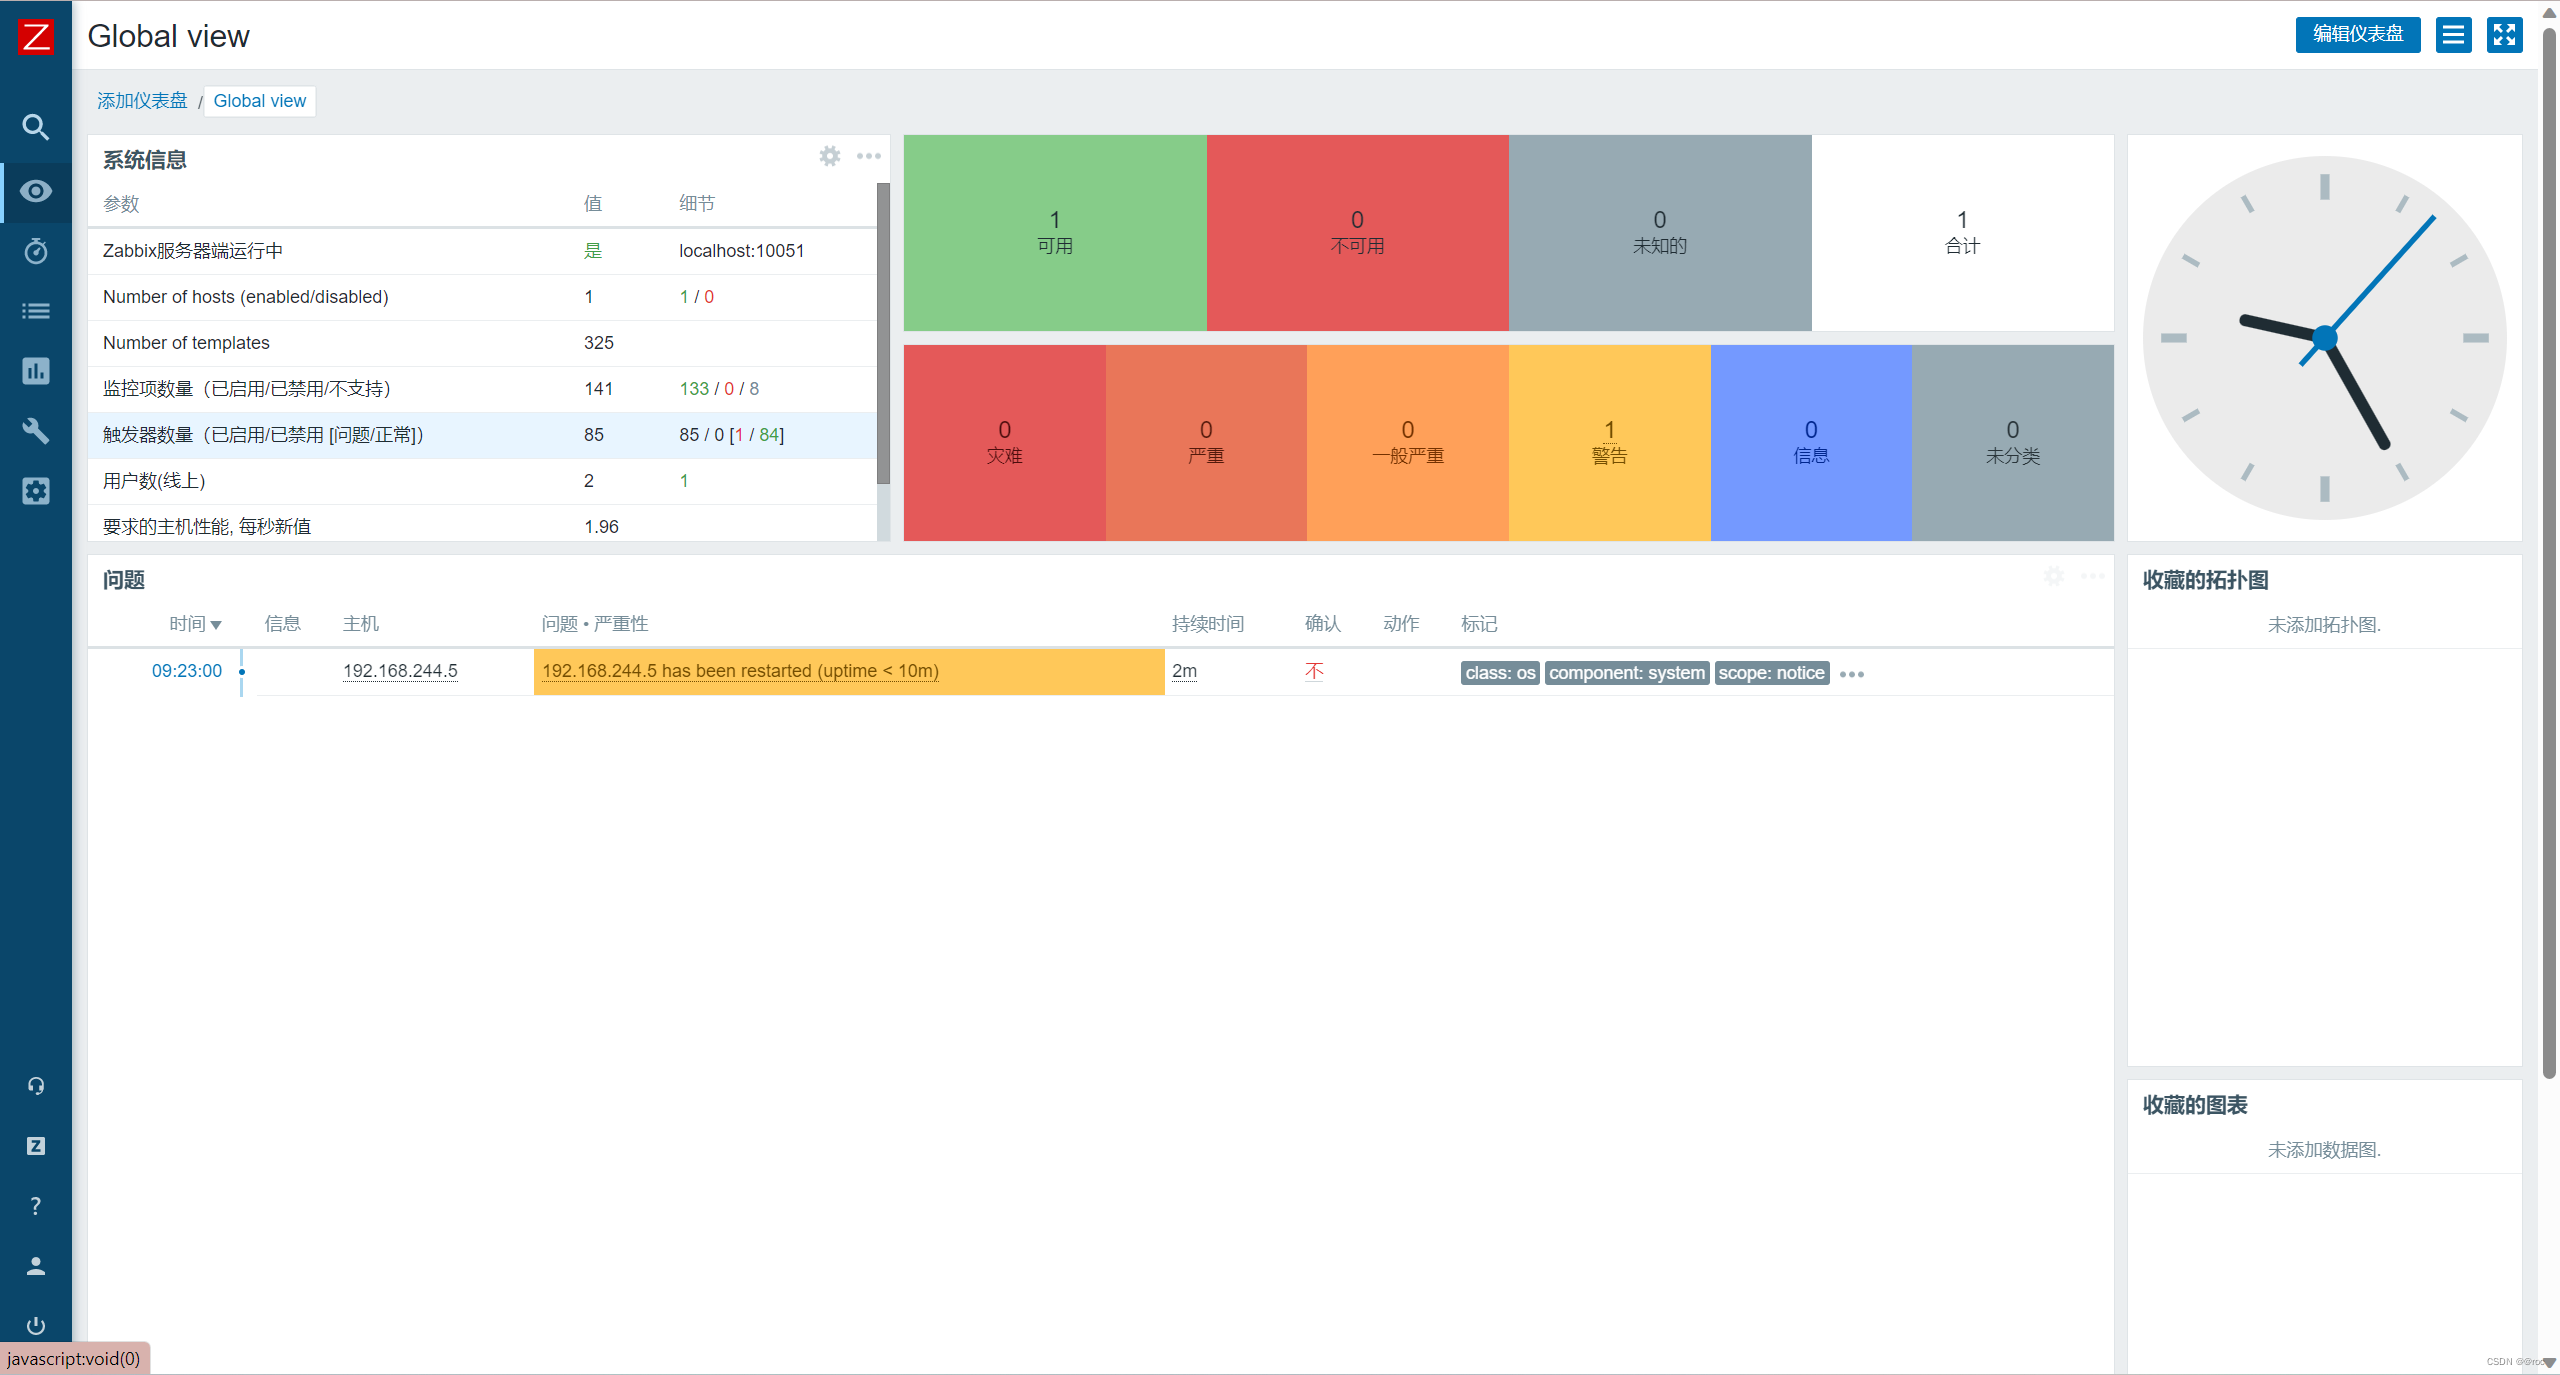Select the Global view breadcrumb tab
Viewport: 2560px width, 1375px height.
click(x=259, y=100)
